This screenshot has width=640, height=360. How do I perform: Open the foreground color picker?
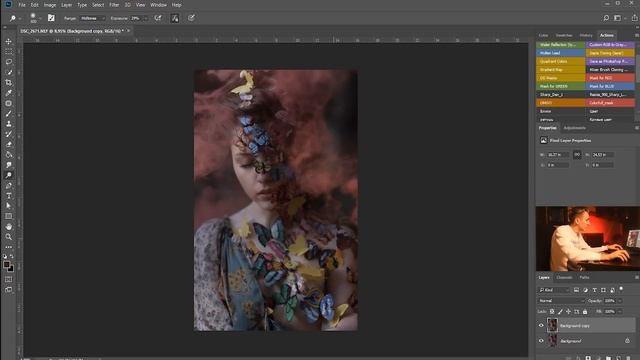tap(7, 265)
